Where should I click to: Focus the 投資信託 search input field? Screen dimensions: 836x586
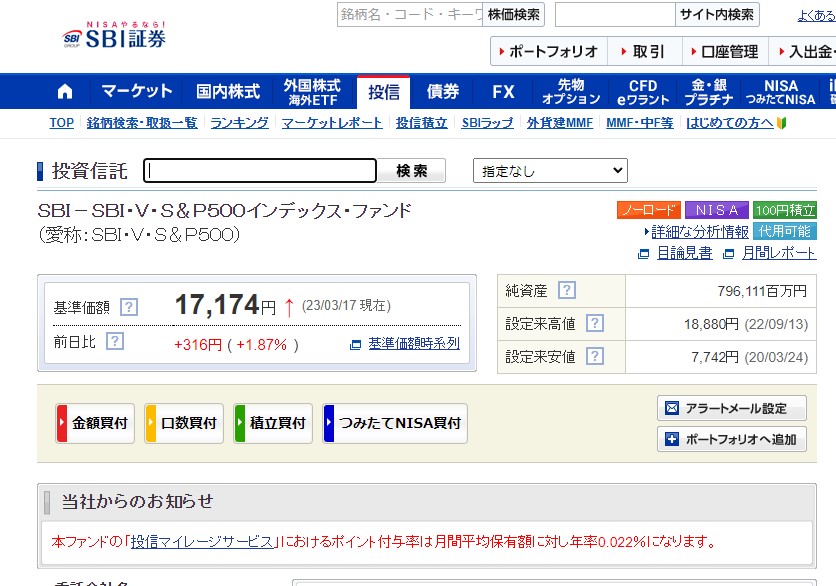260,171
